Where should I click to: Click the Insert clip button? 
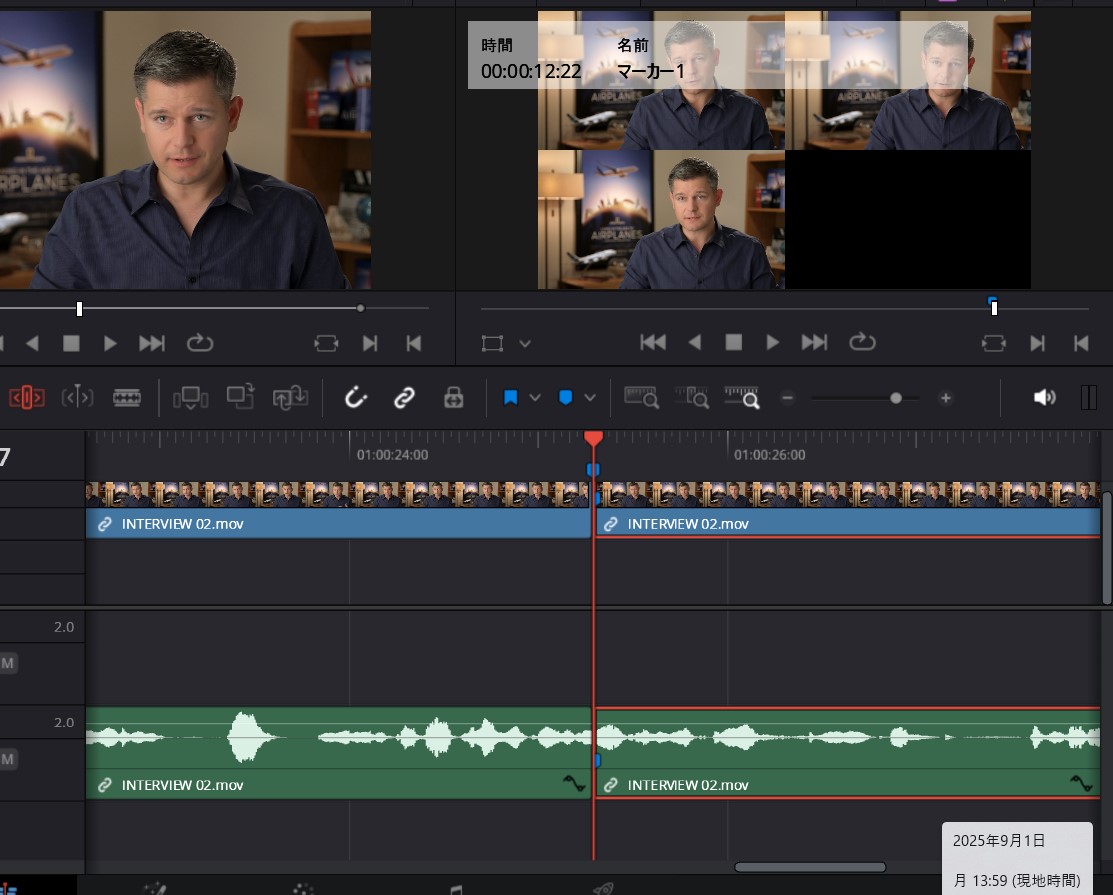[x=190, y=398]
